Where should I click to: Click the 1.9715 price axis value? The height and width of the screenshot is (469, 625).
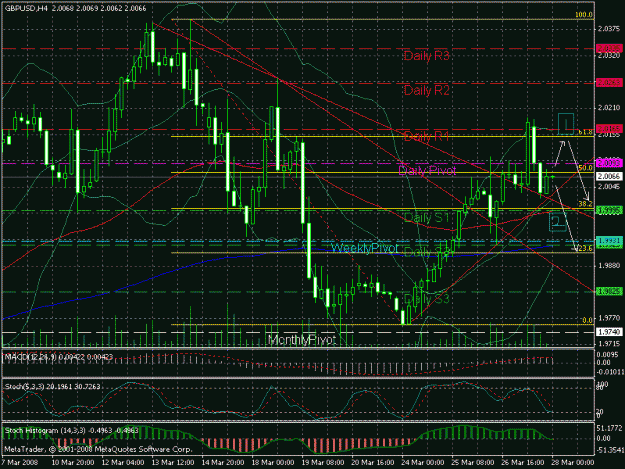(609, 344)
